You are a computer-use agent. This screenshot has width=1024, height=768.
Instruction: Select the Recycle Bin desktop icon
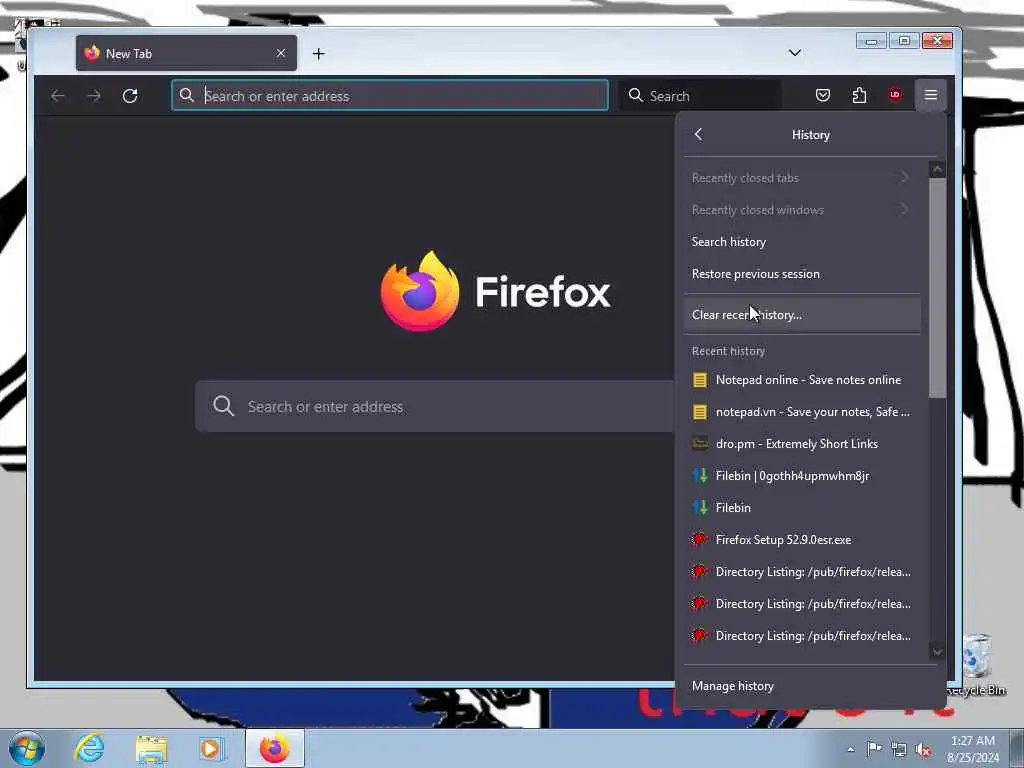[x=976, y=665]
